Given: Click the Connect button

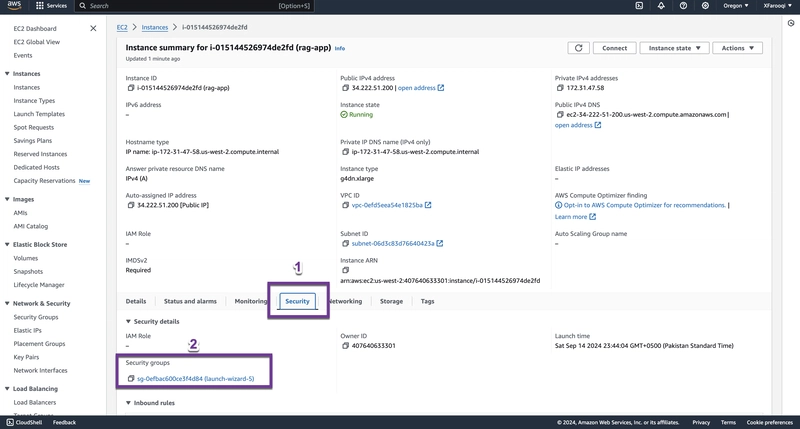Looking at the screenshot, I should coord(614,48).
